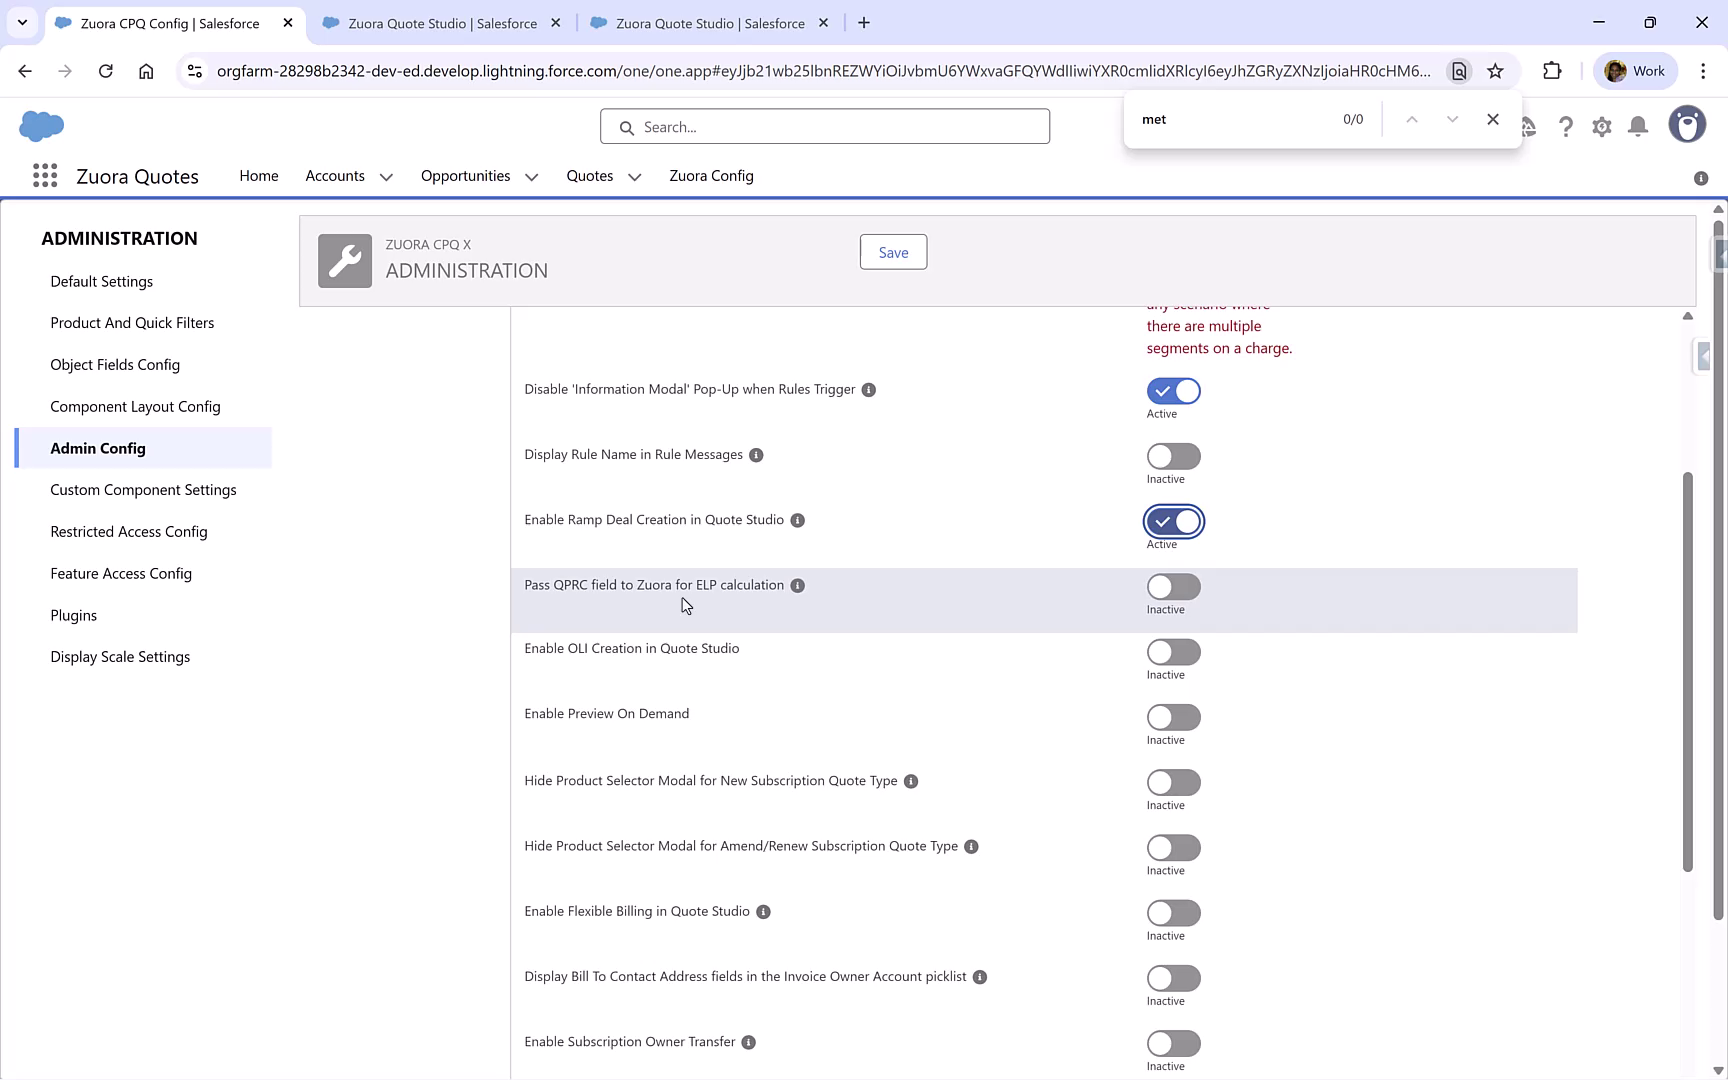Expand the Opportunities menu

tap(530, 176)
